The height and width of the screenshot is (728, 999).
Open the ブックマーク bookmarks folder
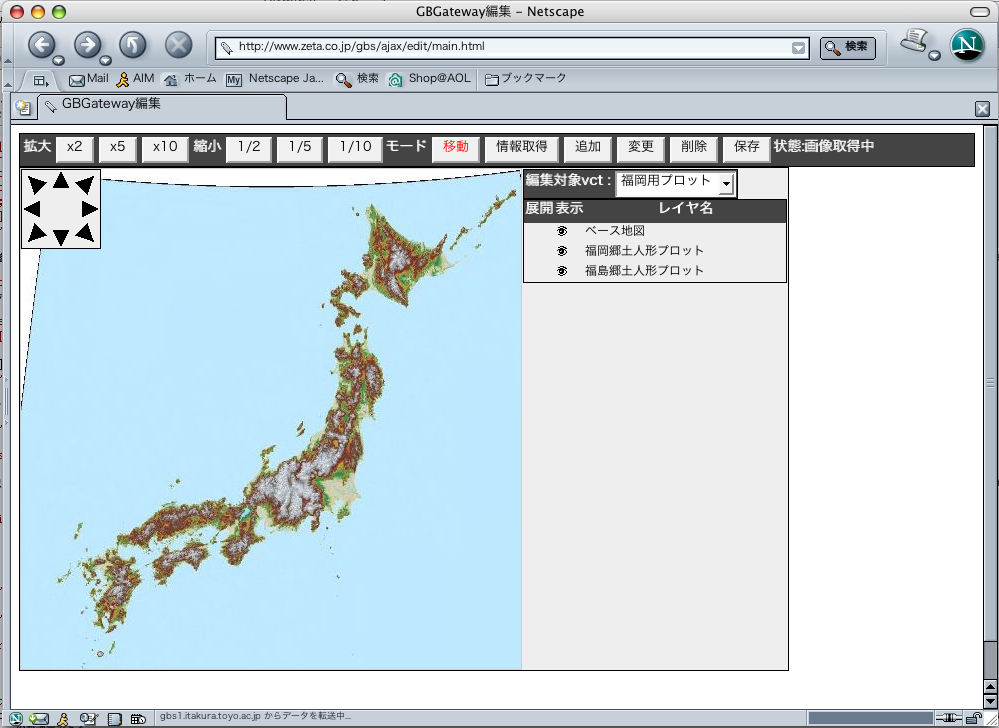click(525, 78)
